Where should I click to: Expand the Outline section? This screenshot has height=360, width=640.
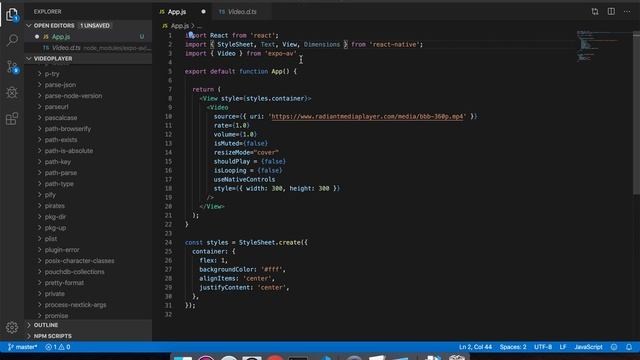tap(88, 325)
